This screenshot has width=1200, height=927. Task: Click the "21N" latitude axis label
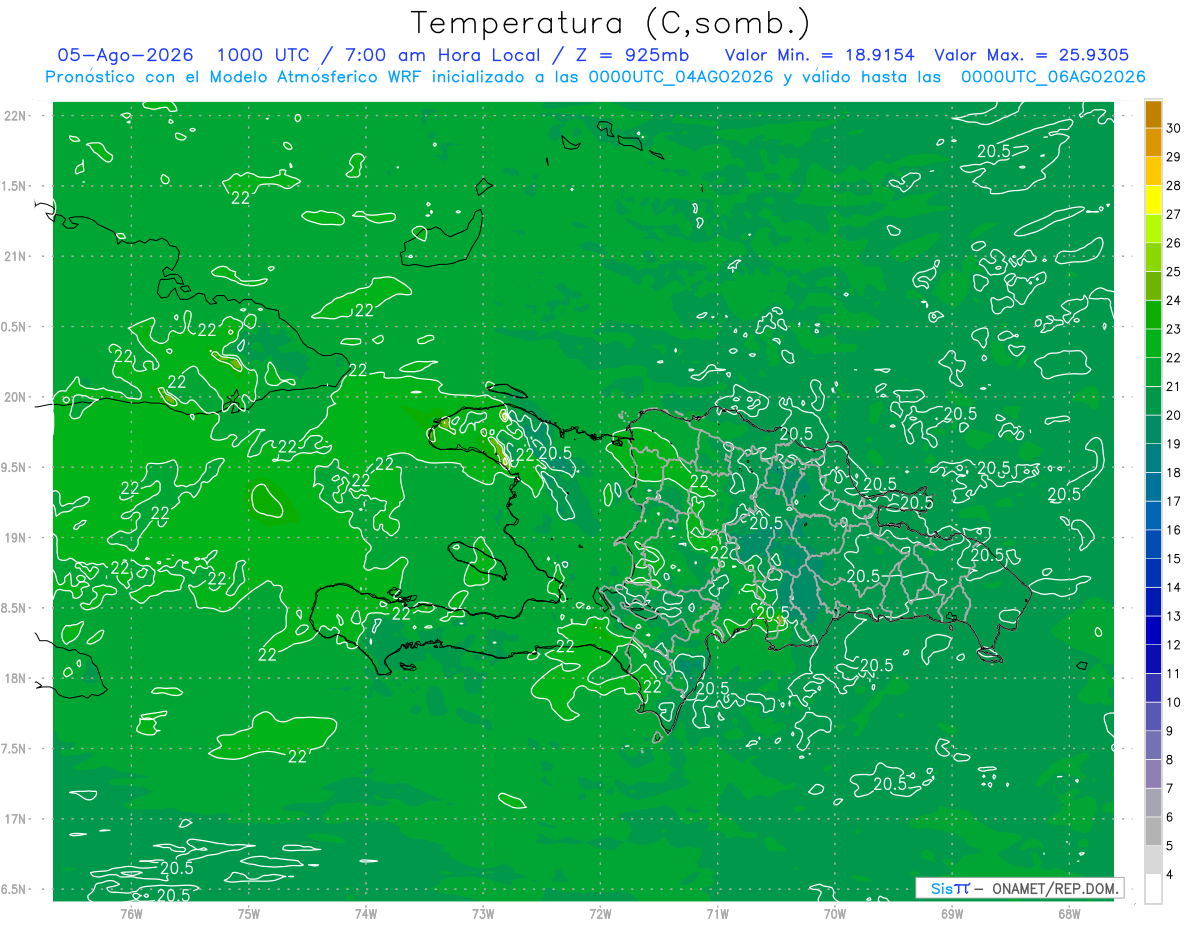pos(16,257)
